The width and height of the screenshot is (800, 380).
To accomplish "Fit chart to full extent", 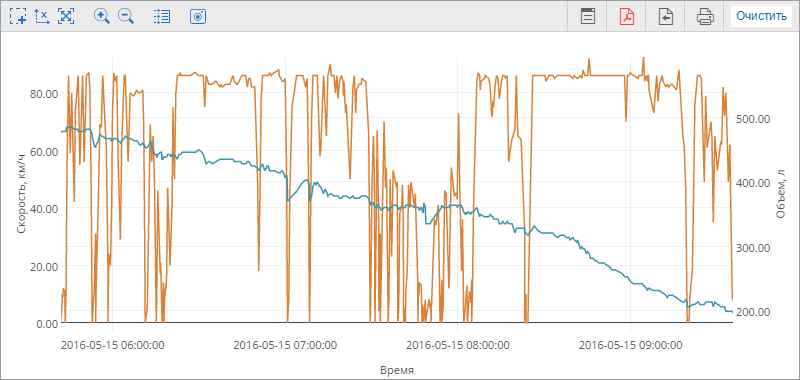I will (x=66, y=16).
